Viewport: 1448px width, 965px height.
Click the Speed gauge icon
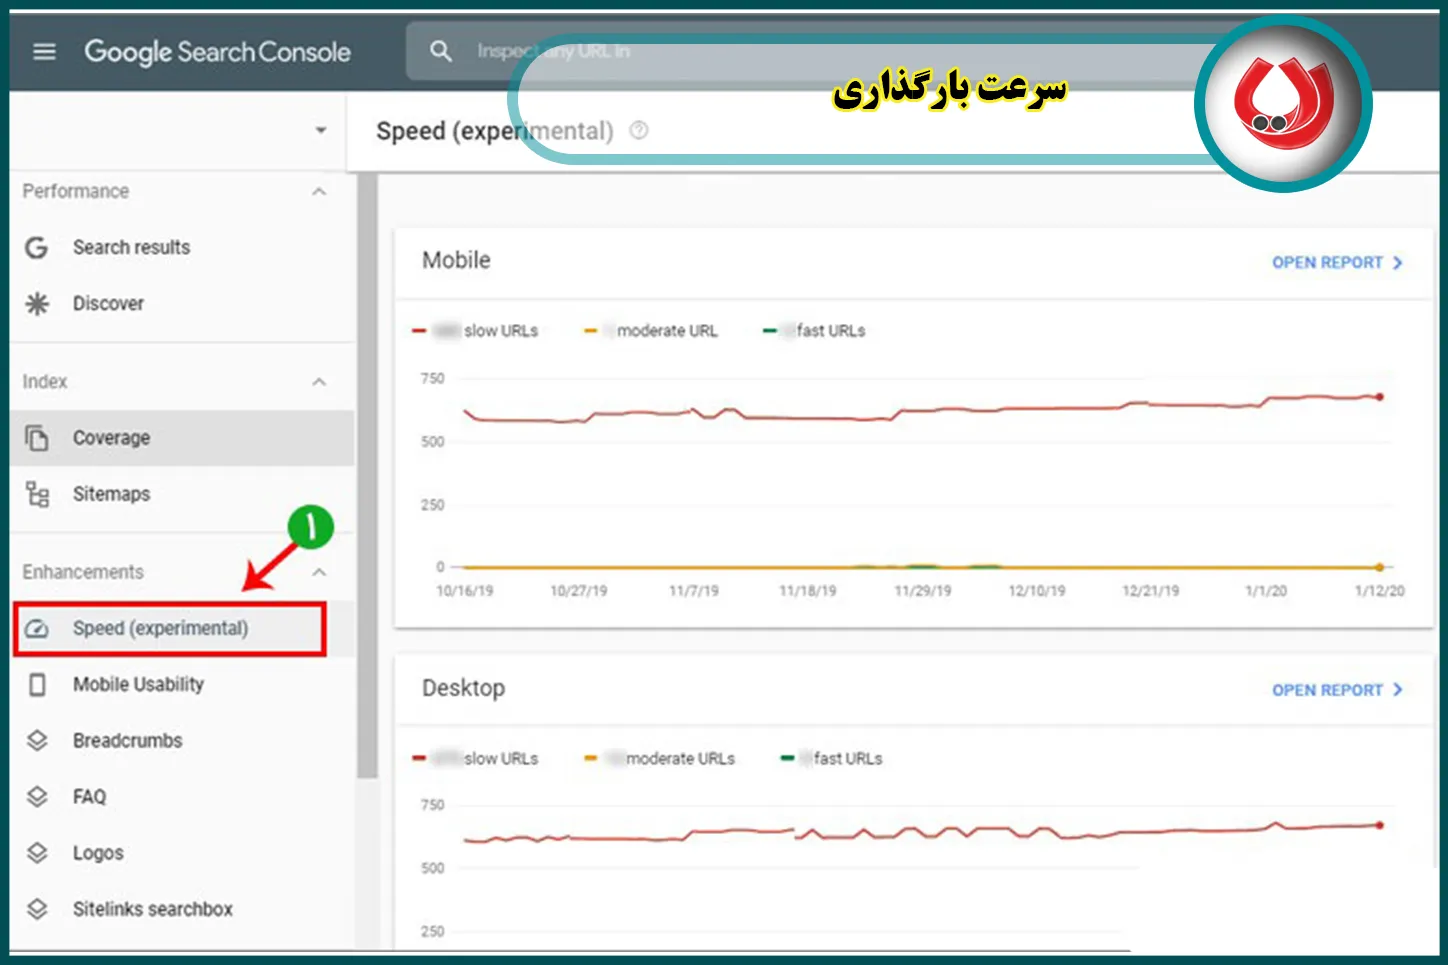36,629
